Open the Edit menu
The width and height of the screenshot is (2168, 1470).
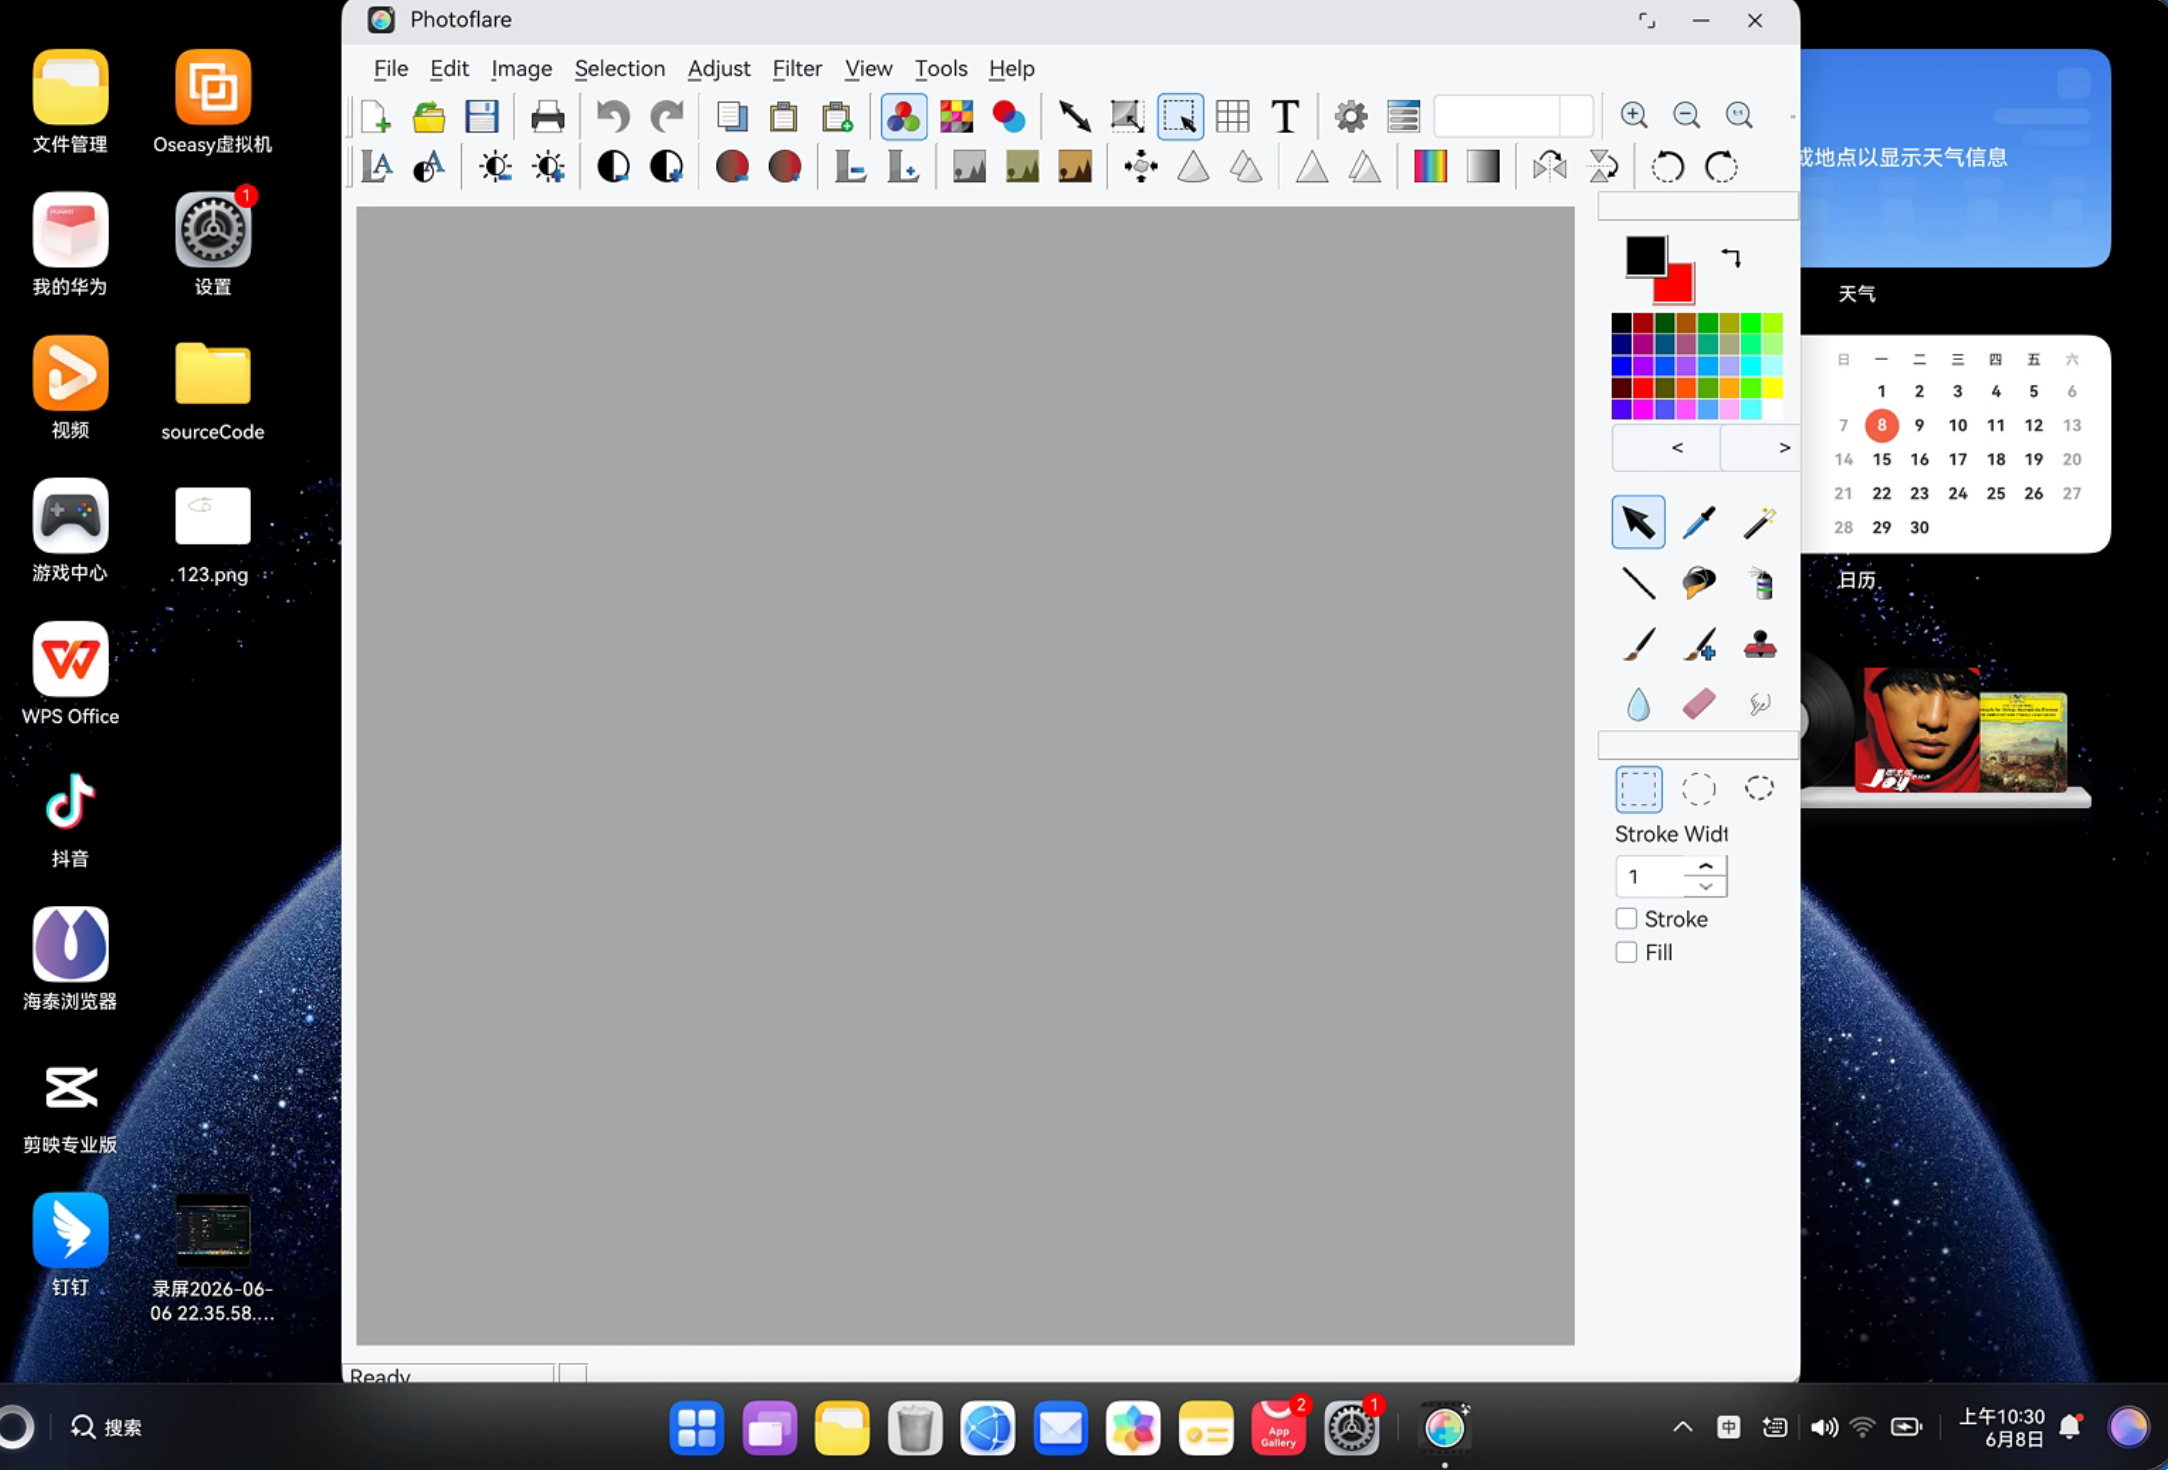pos(449,69)
